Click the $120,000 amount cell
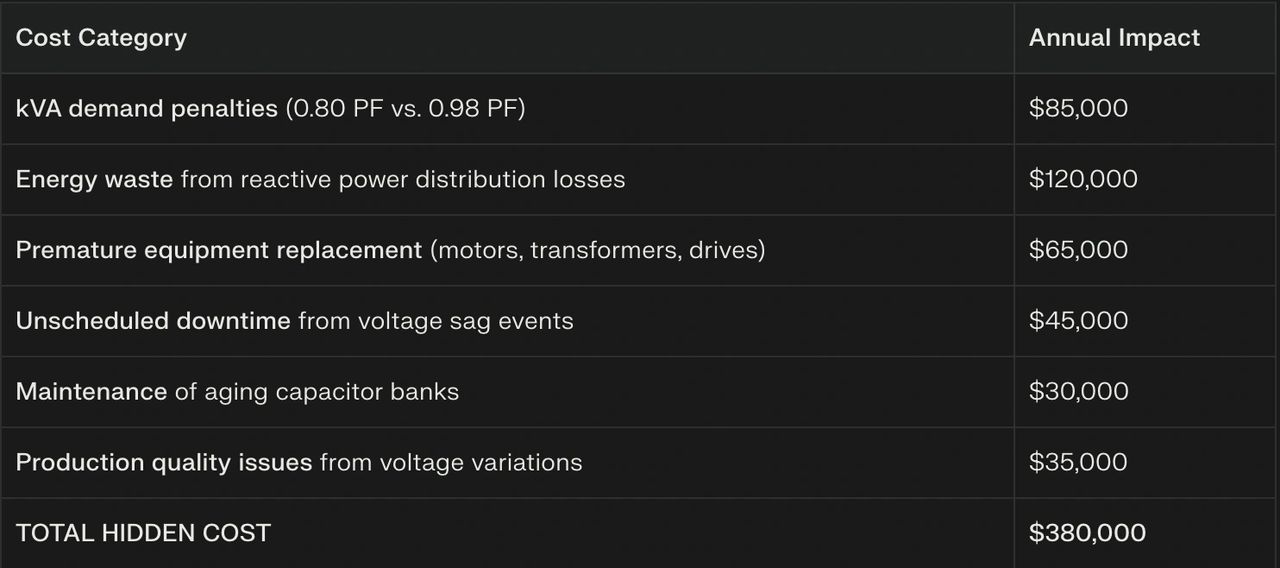1280x568 pixels. [x=1083, y=179]
